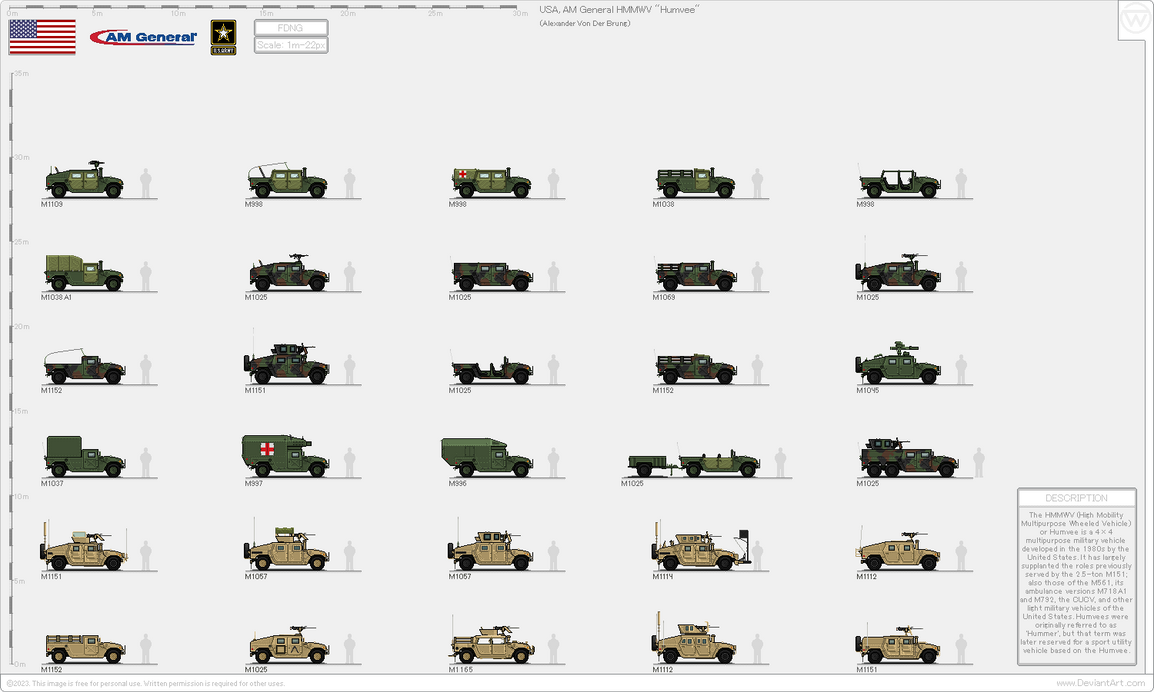Screen dimensions: 1154x692
Task: Click the U.S. Army star emblem
Action: (x=224, y=38)
